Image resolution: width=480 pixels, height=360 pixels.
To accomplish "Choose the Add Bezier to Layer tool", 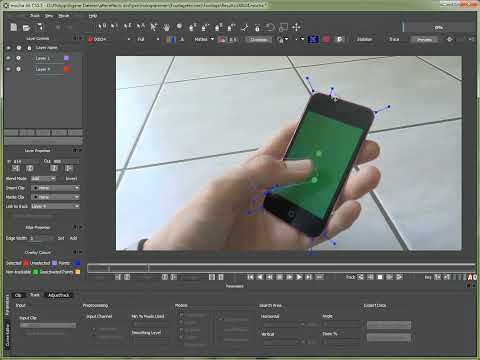I will click(x=231, y=27).
